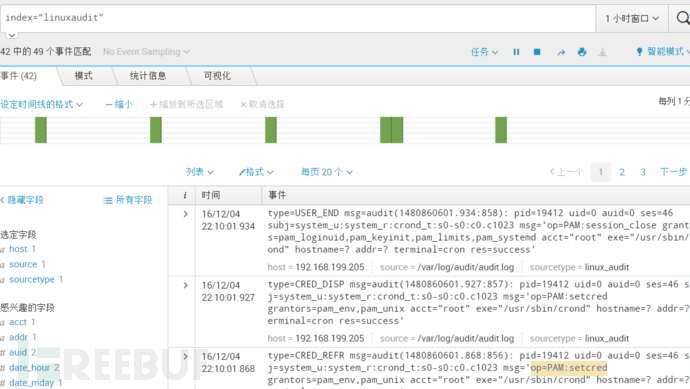
Task: Open the 列表 view dropdown
Action: [200, 172]
